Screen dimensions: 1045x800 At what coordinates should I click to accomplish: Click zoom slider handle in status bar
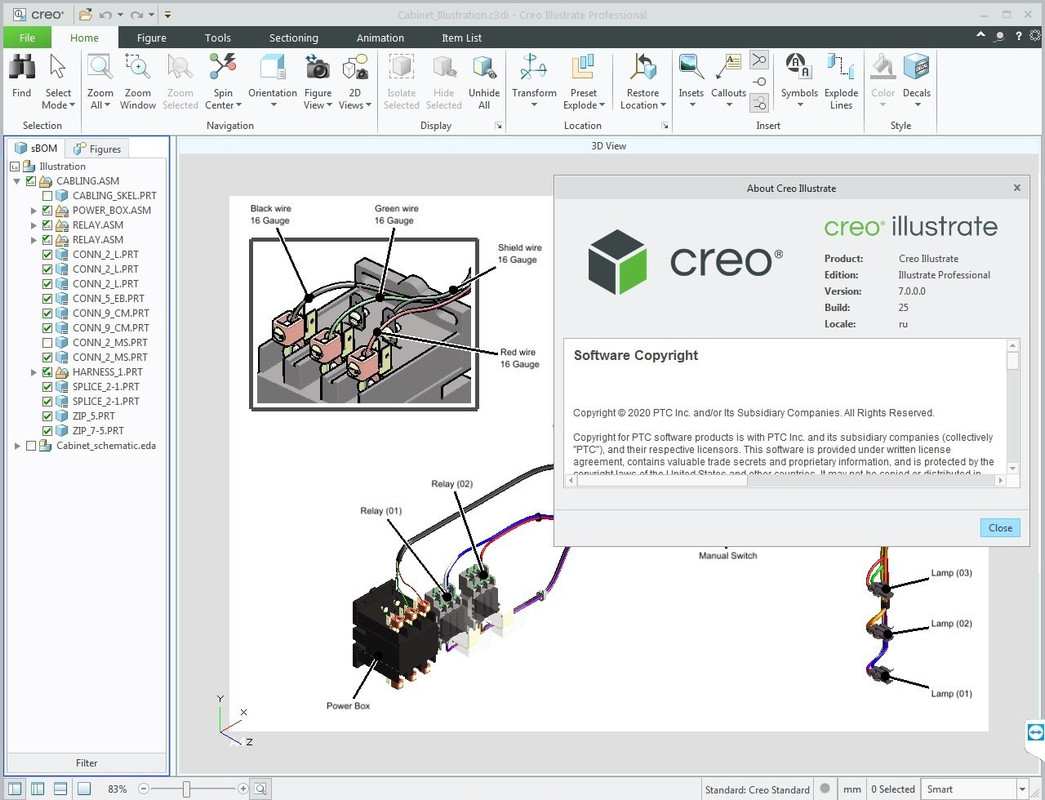tap(186, 789)
